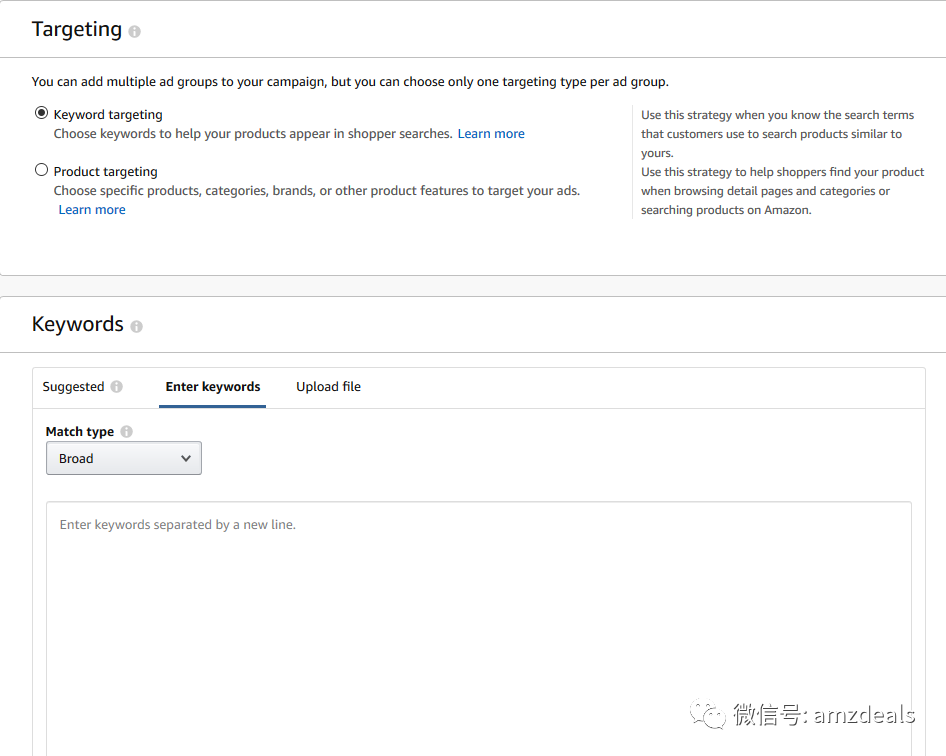Image resolution: width=946 pixels, height=756 pixels.
Task: Click the Keyword targeting option label
Action: click(108, 115)
